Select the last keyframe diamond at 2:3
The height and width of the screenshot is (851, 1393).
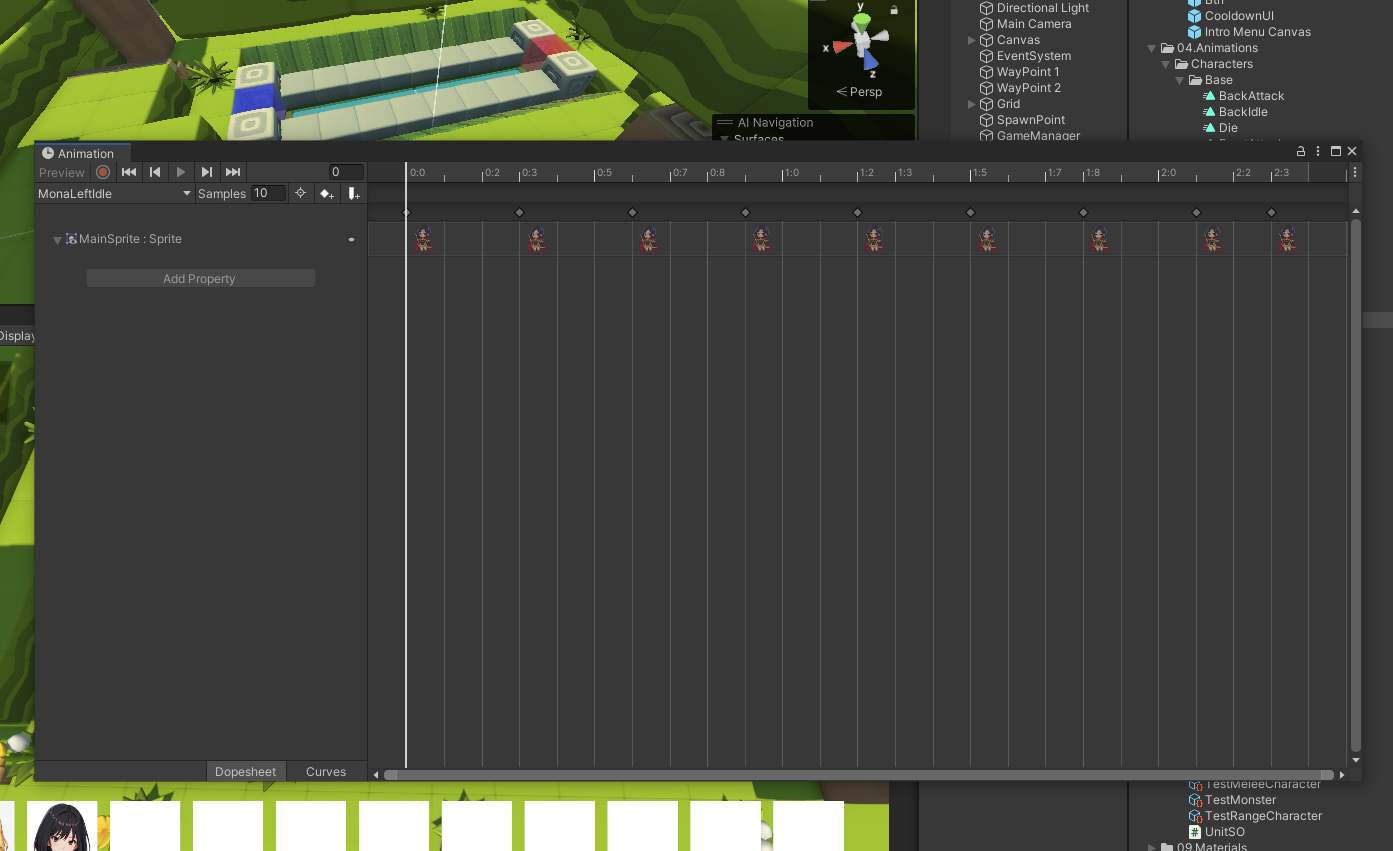coord(1271,212)
